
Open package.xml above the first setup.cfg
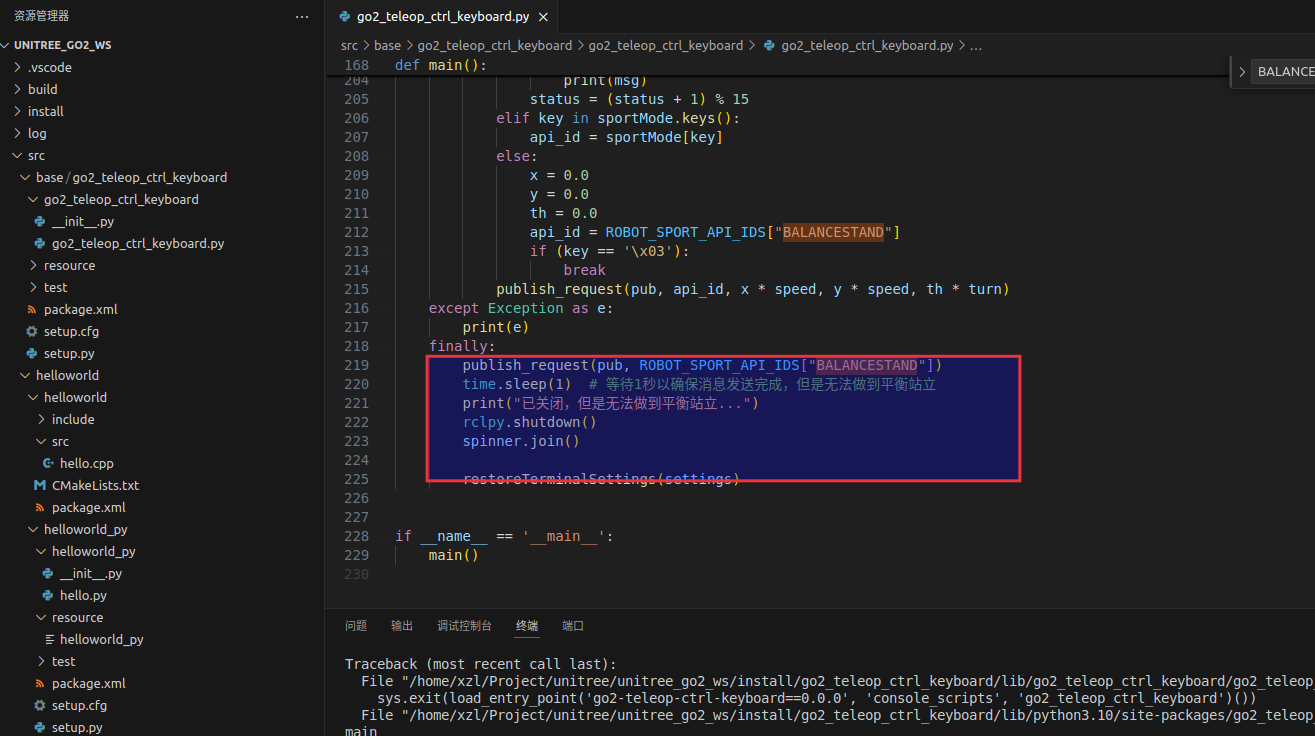81,309
